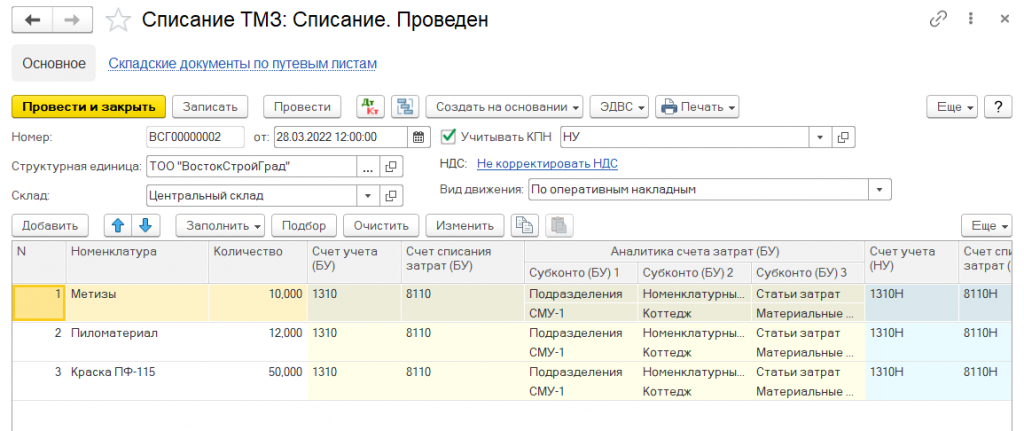1024x431 pixels.
Task: Move selected row down
Action: 145,226
